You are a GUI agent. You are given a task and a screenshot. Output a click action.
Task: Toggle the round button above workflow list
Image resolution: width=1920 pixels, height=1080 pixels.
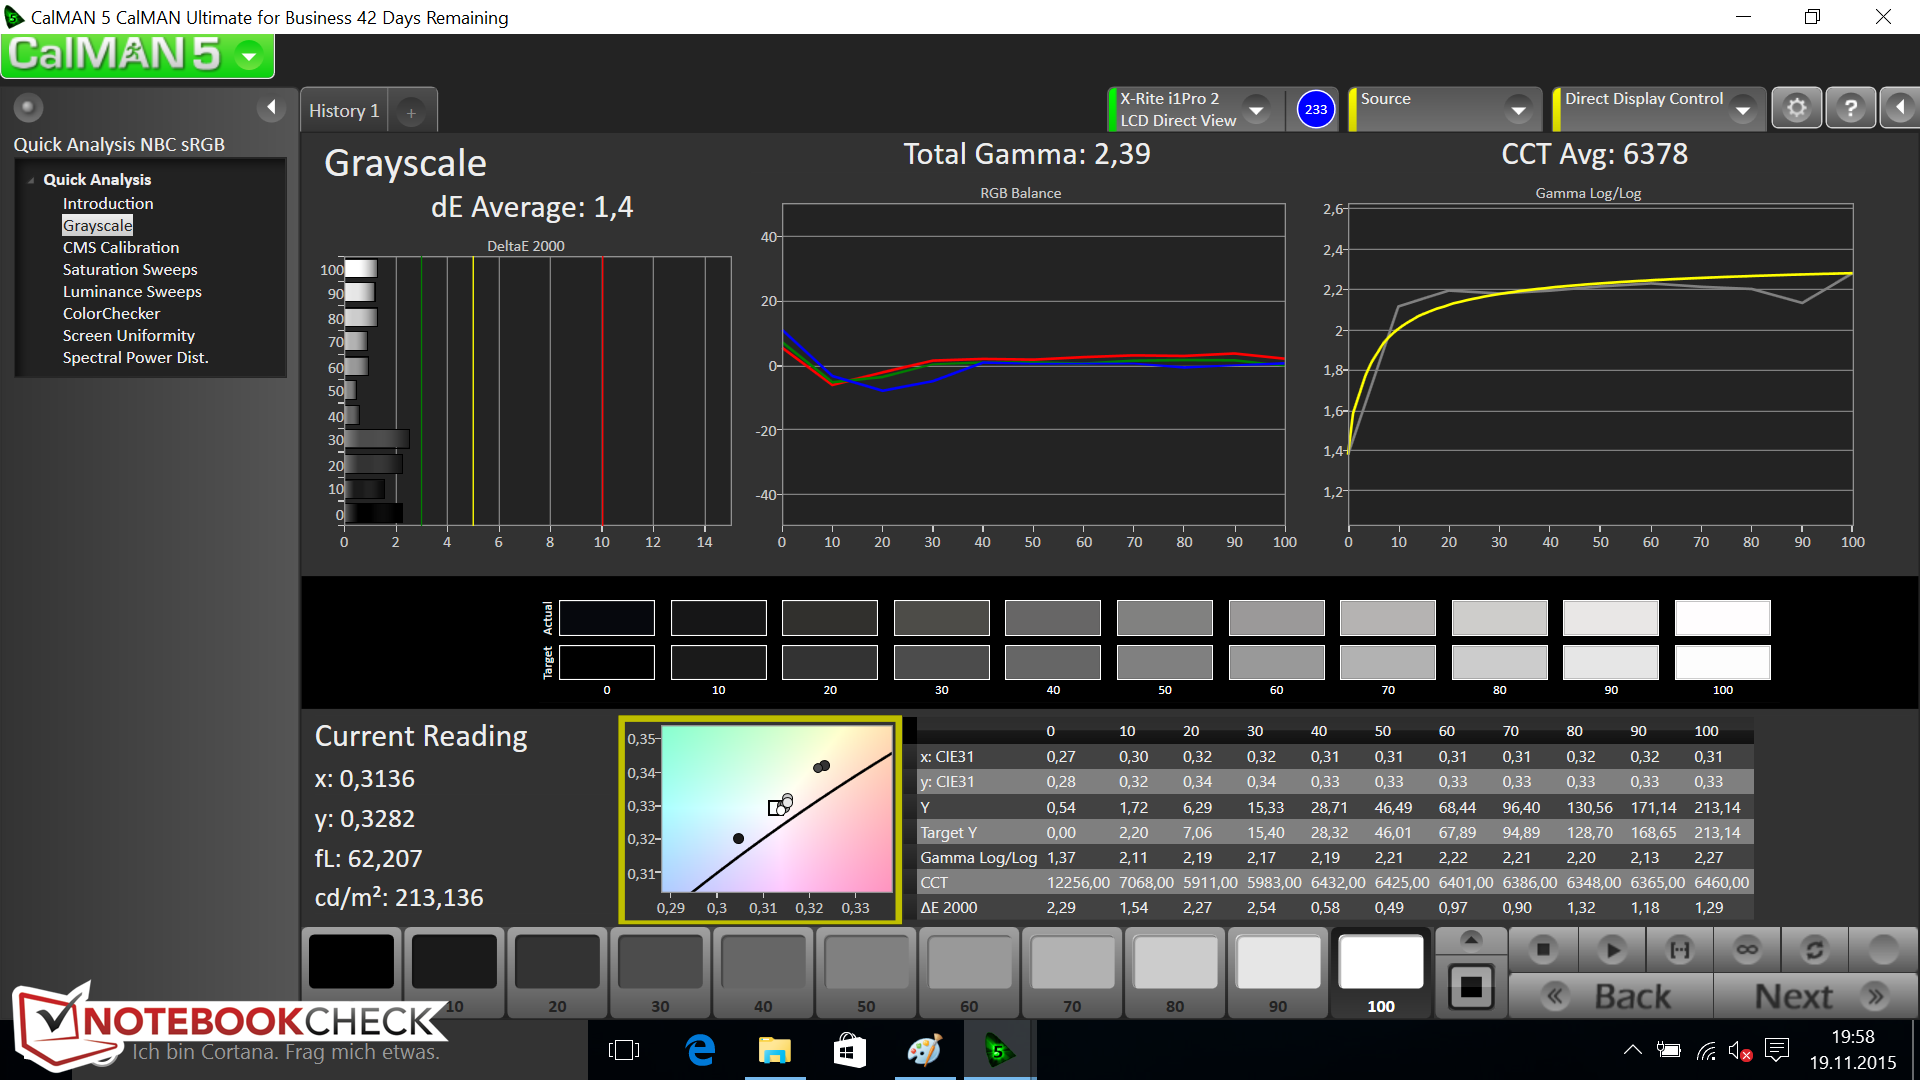coord(28,107)
